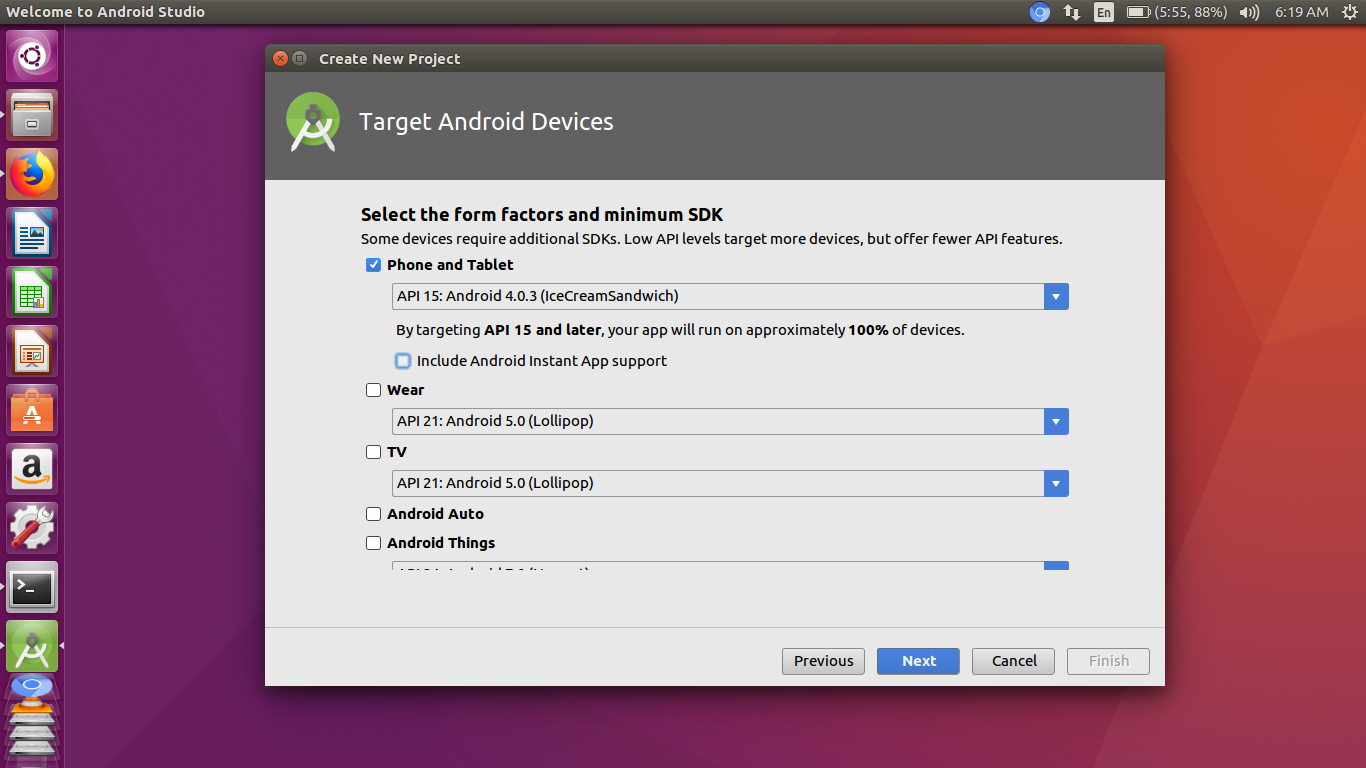Check the Wear form factor
This screenshot has width=1366, height=768.
click(x=373, y=390)
